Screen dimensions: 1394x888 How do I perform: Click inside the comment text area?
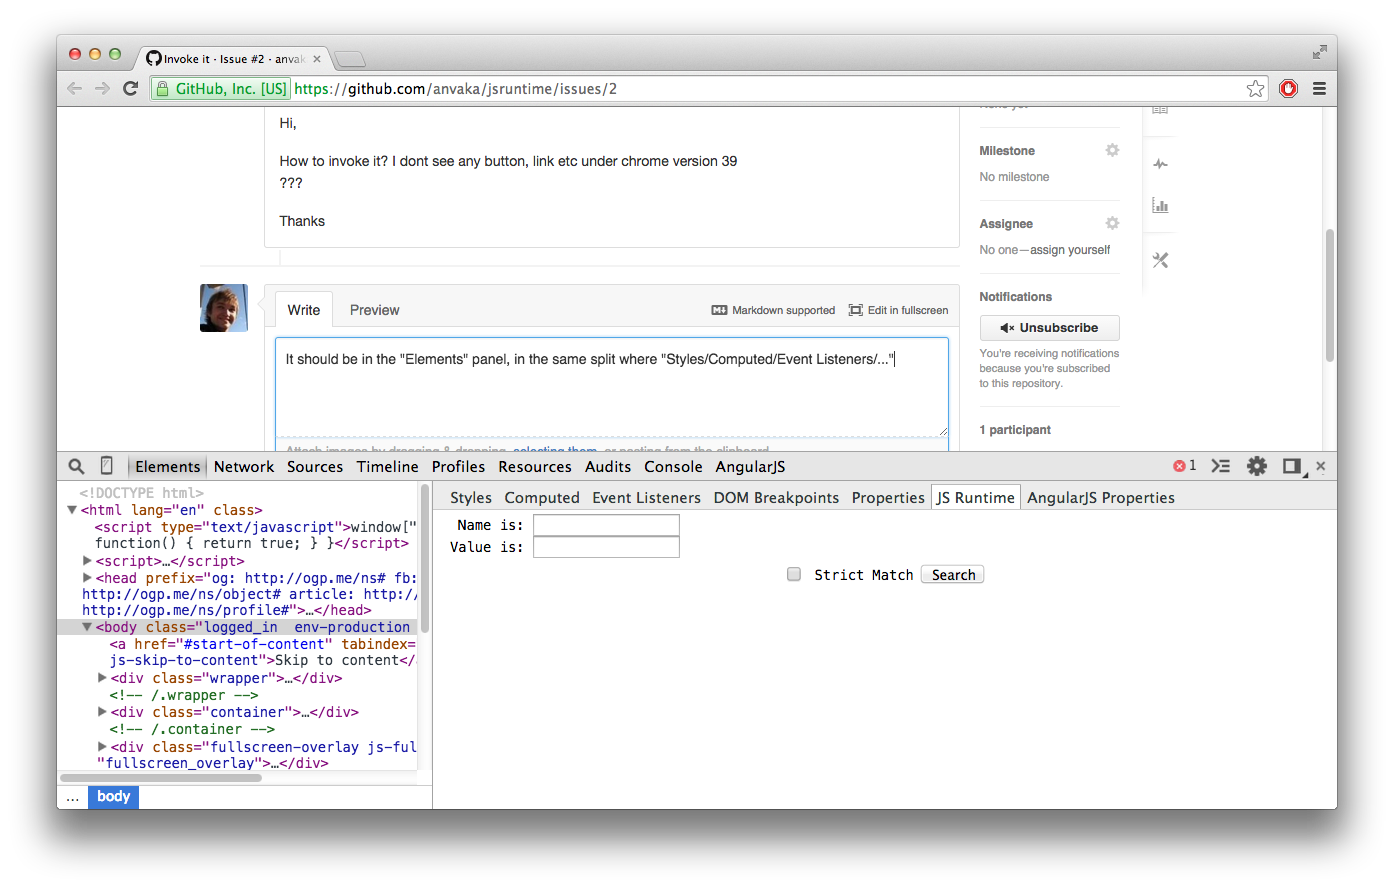tap(612, 387)
